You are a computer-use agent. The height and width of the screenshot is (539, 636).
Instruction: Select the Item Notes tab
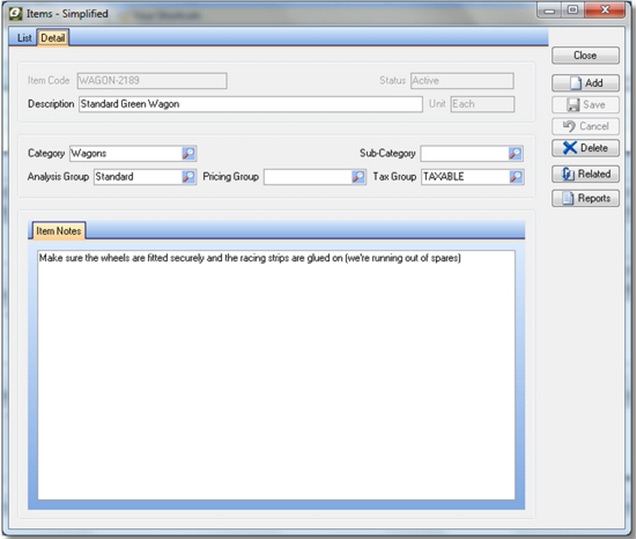click(x=57, y=231)
